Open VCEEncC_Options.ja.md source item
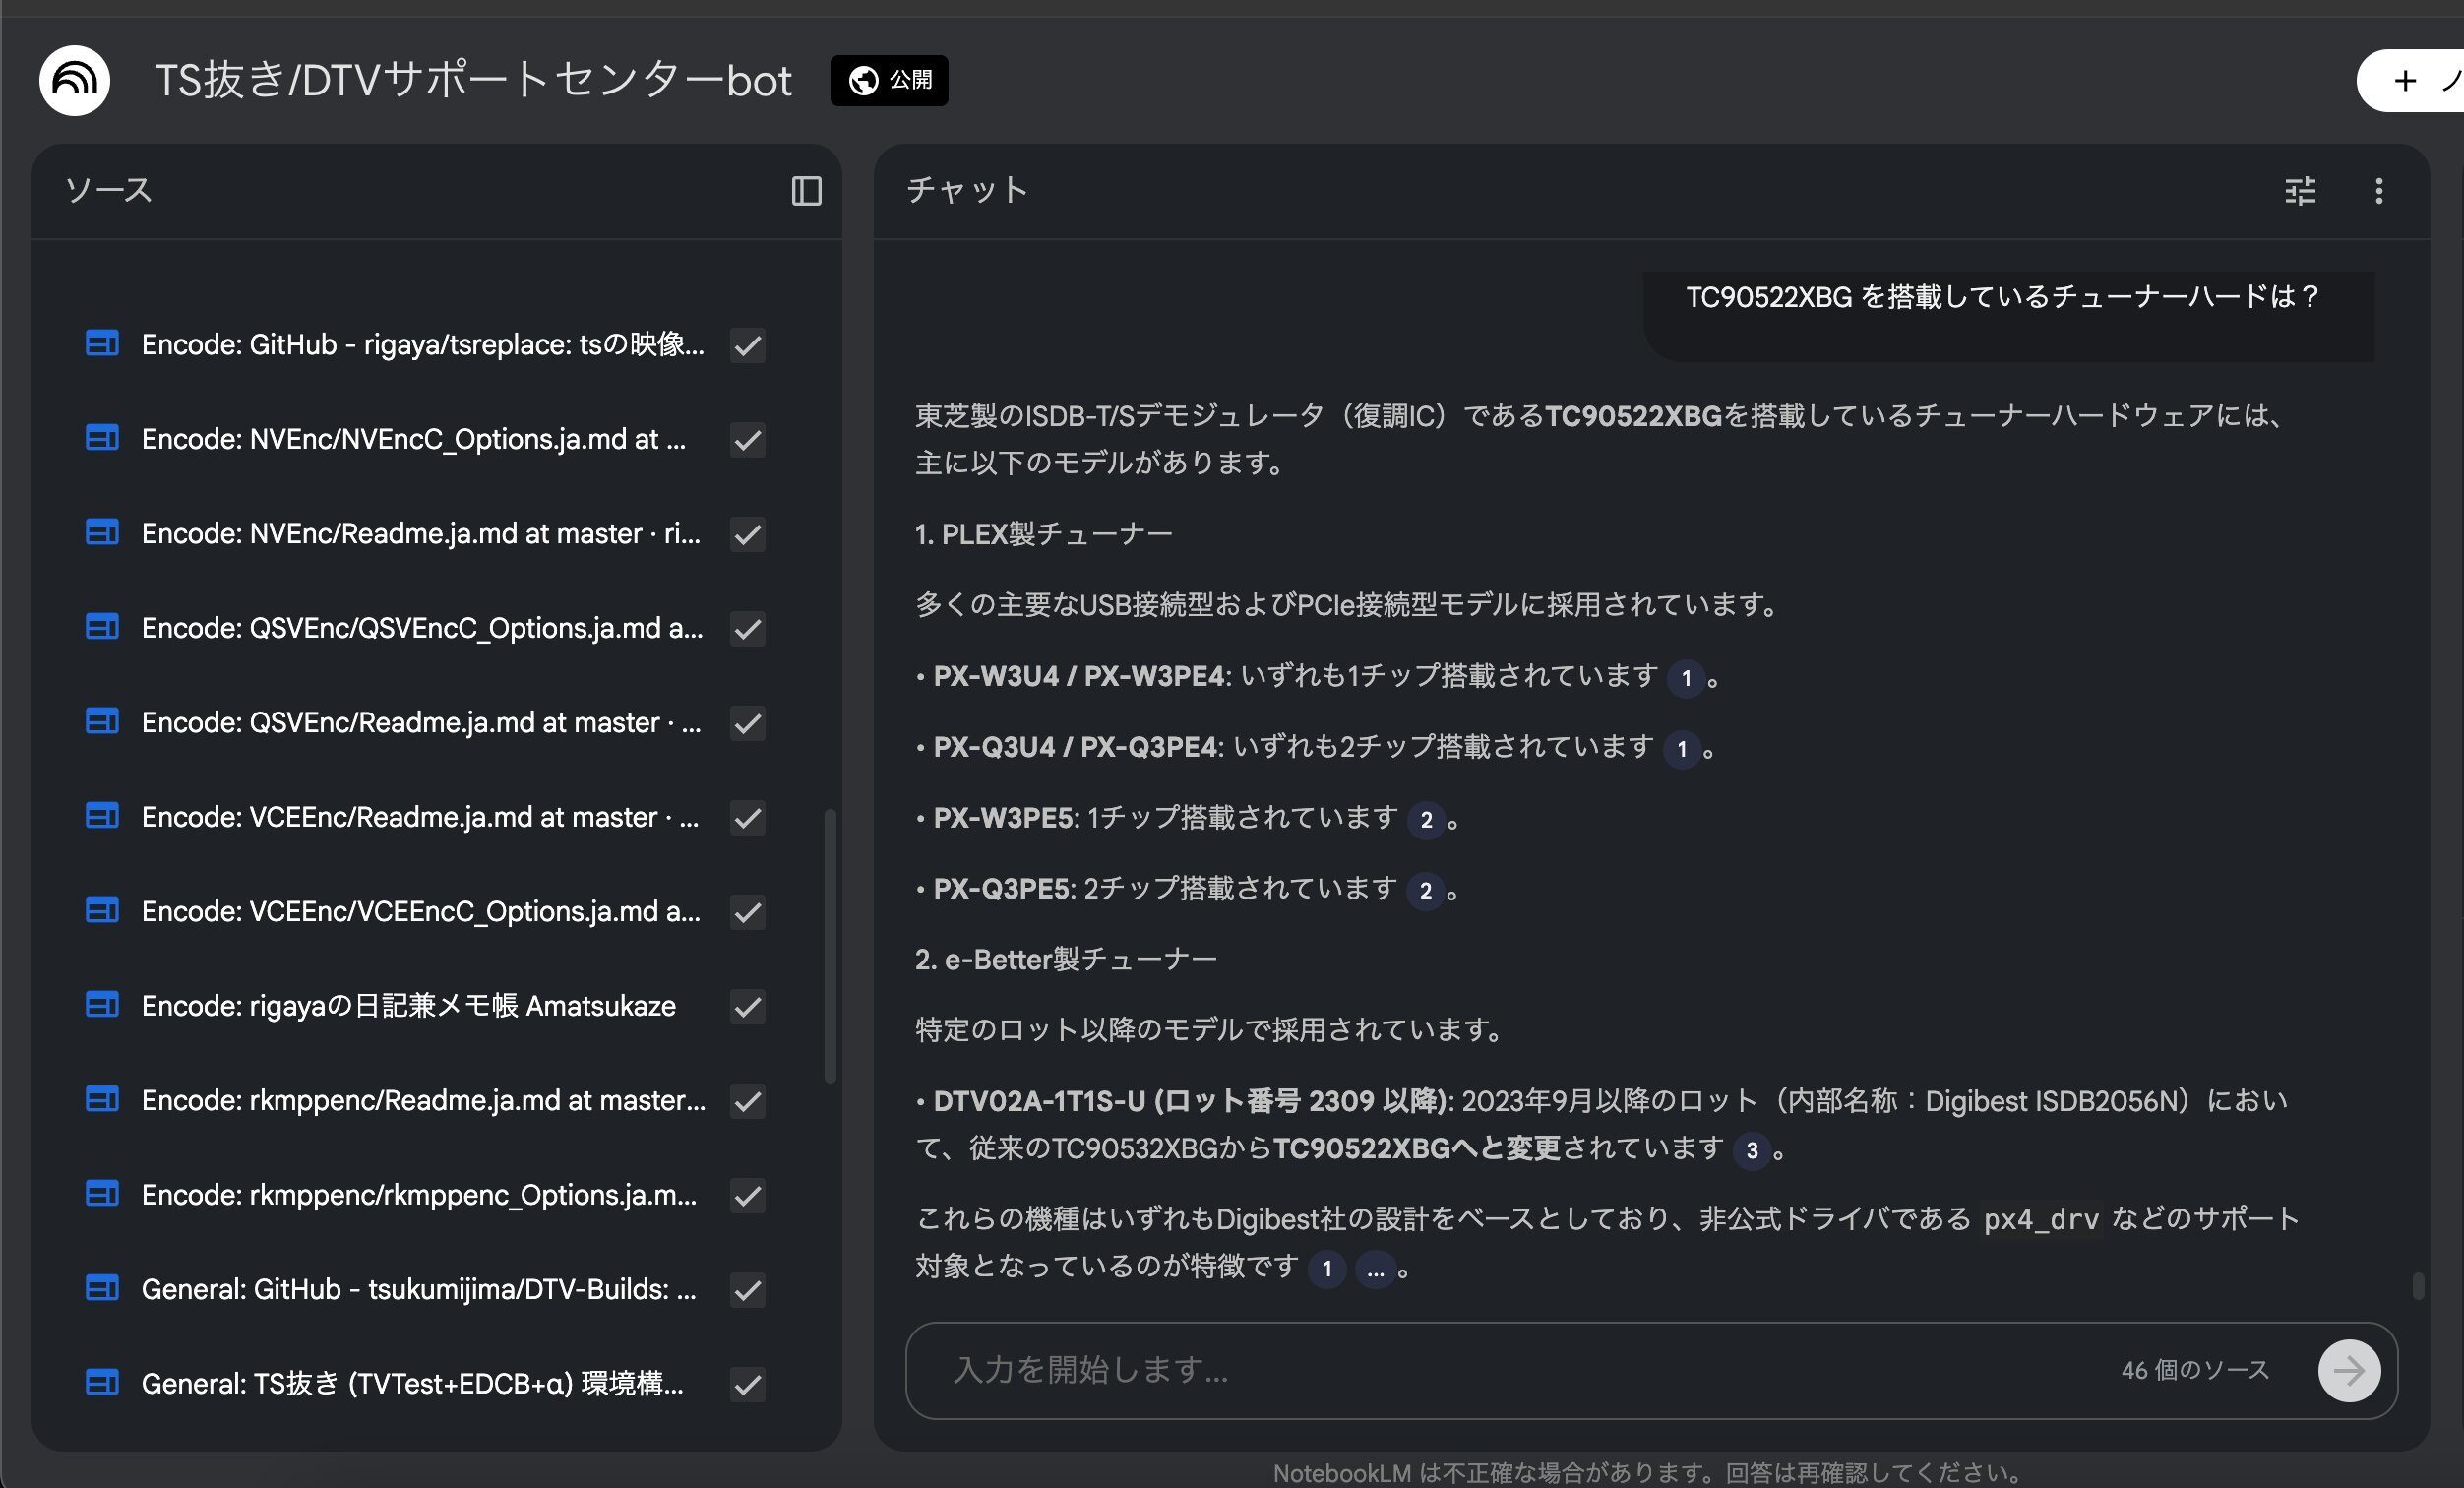 click(420, 911)
